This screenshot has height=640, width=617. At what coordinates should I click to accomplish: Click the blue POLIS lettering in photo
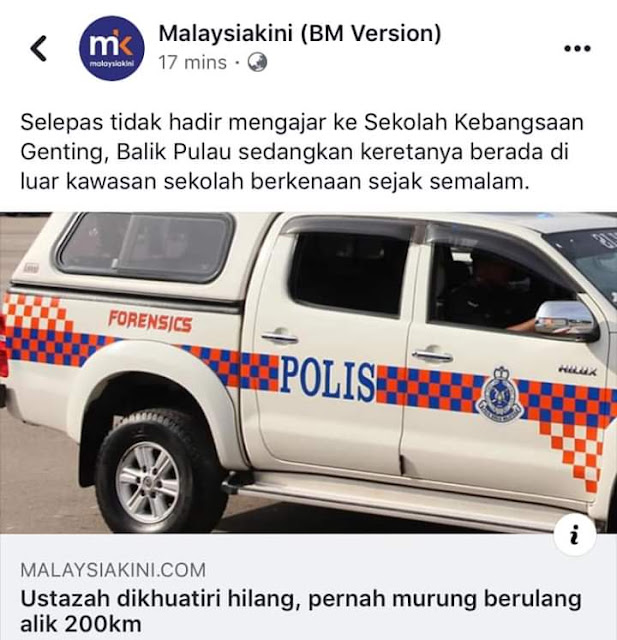tap(328, 379)
